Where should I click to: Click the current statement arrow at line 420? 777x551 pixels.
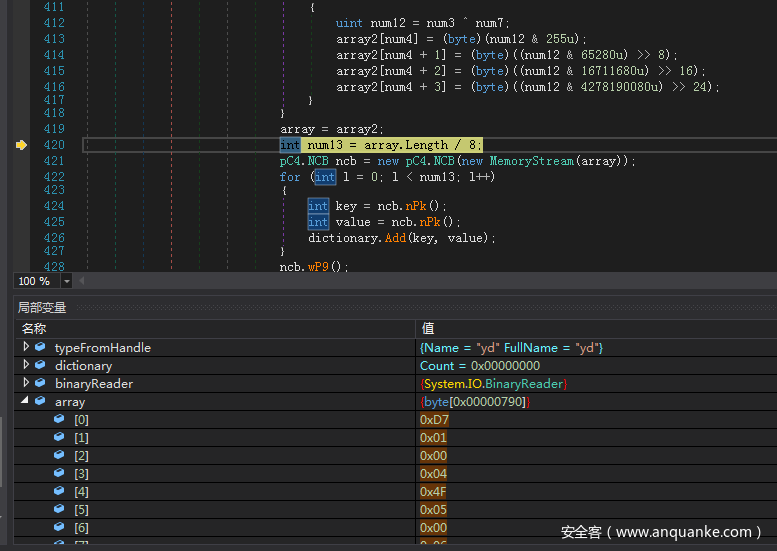point(21,145)
